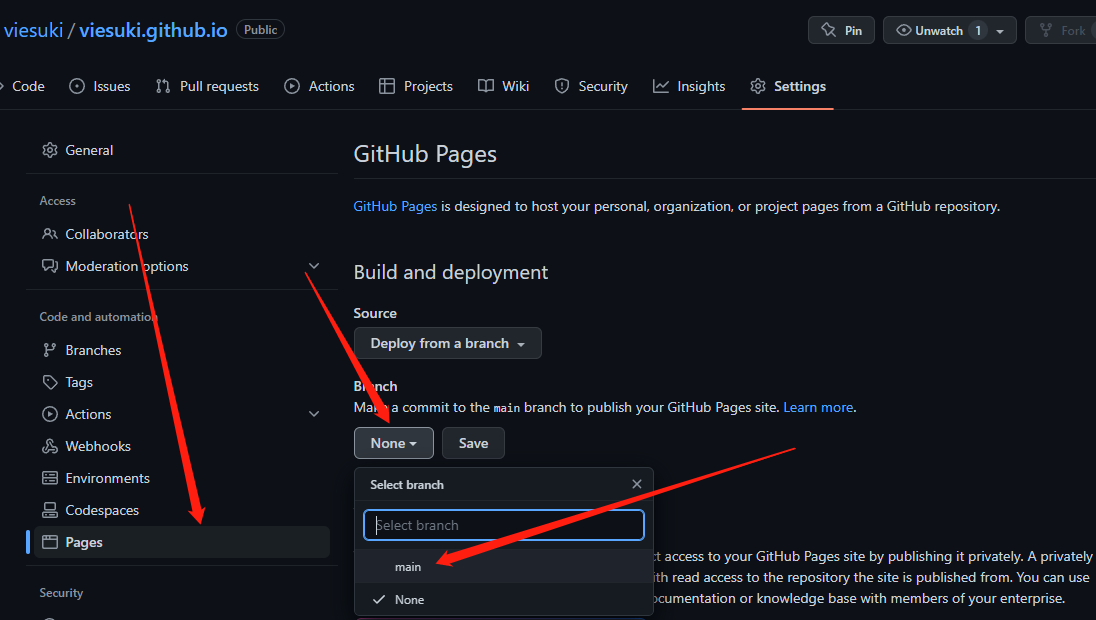Open the Issues tab
Screen dimensions: 1096x620
point(100,86)
